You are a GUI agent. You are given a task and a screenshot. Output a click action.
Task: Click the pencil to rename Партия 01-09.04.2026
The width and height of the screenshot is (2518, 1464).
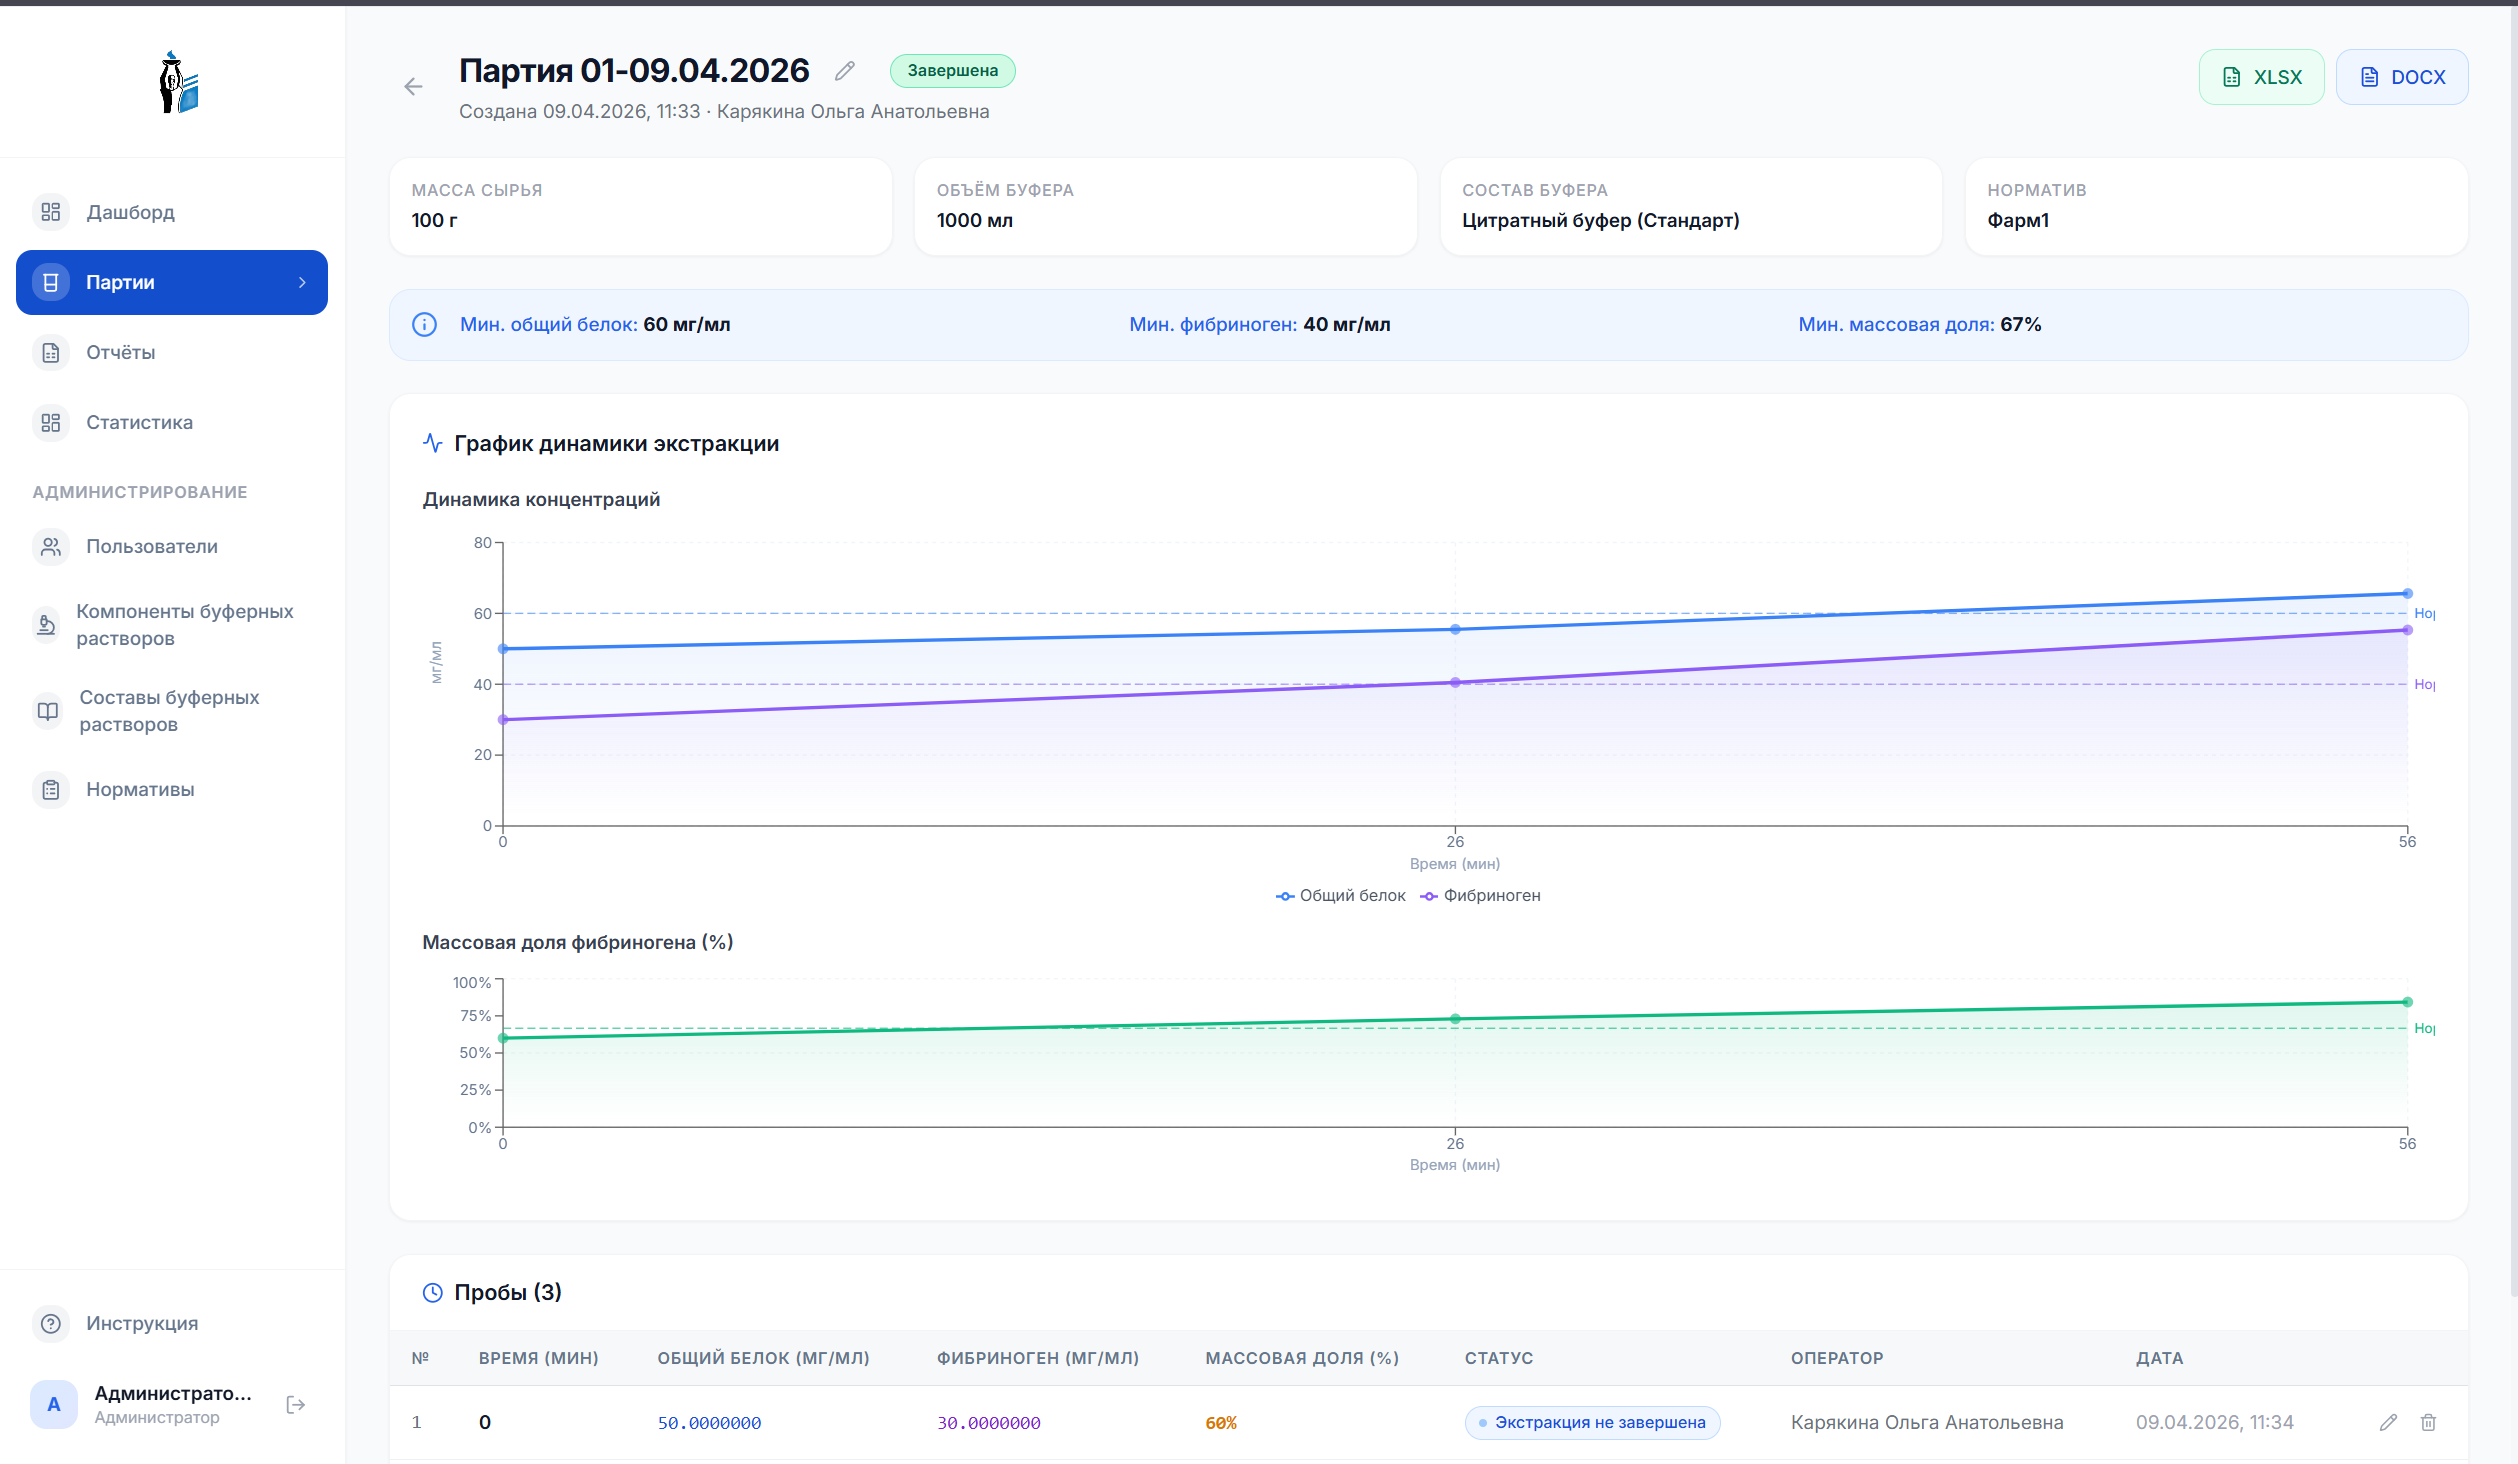click(x=845, y=70)
